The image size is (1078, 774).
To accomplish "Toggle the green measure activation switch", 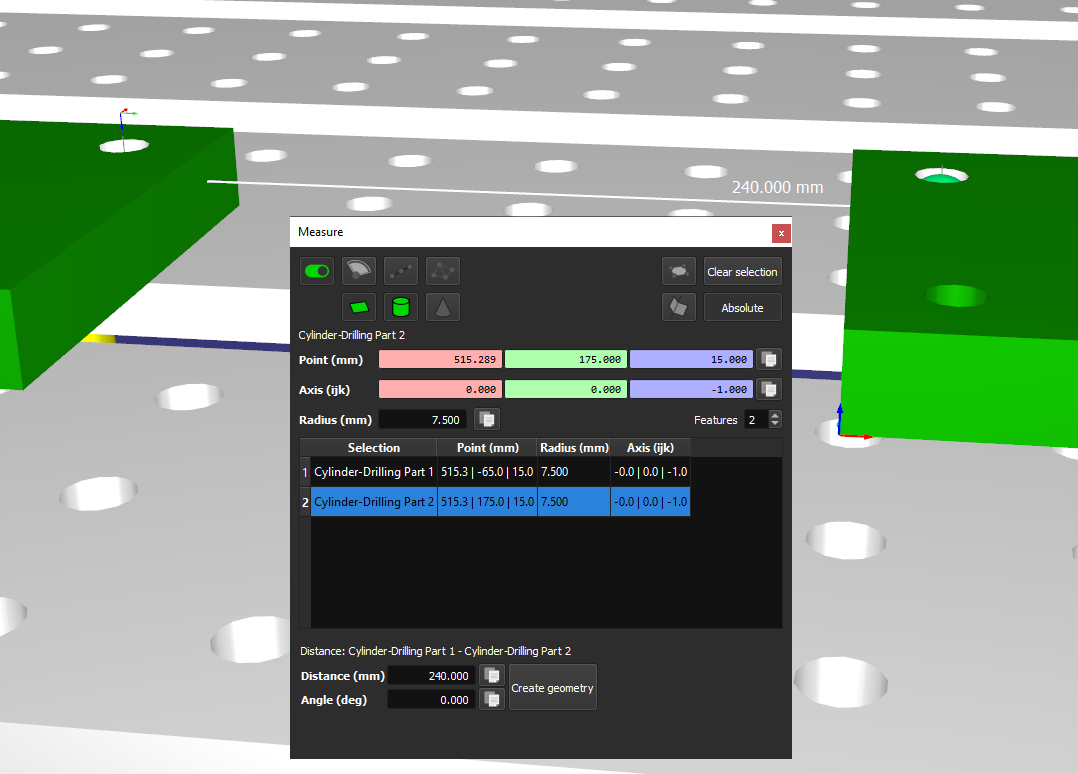I will (x=317, y=271).
